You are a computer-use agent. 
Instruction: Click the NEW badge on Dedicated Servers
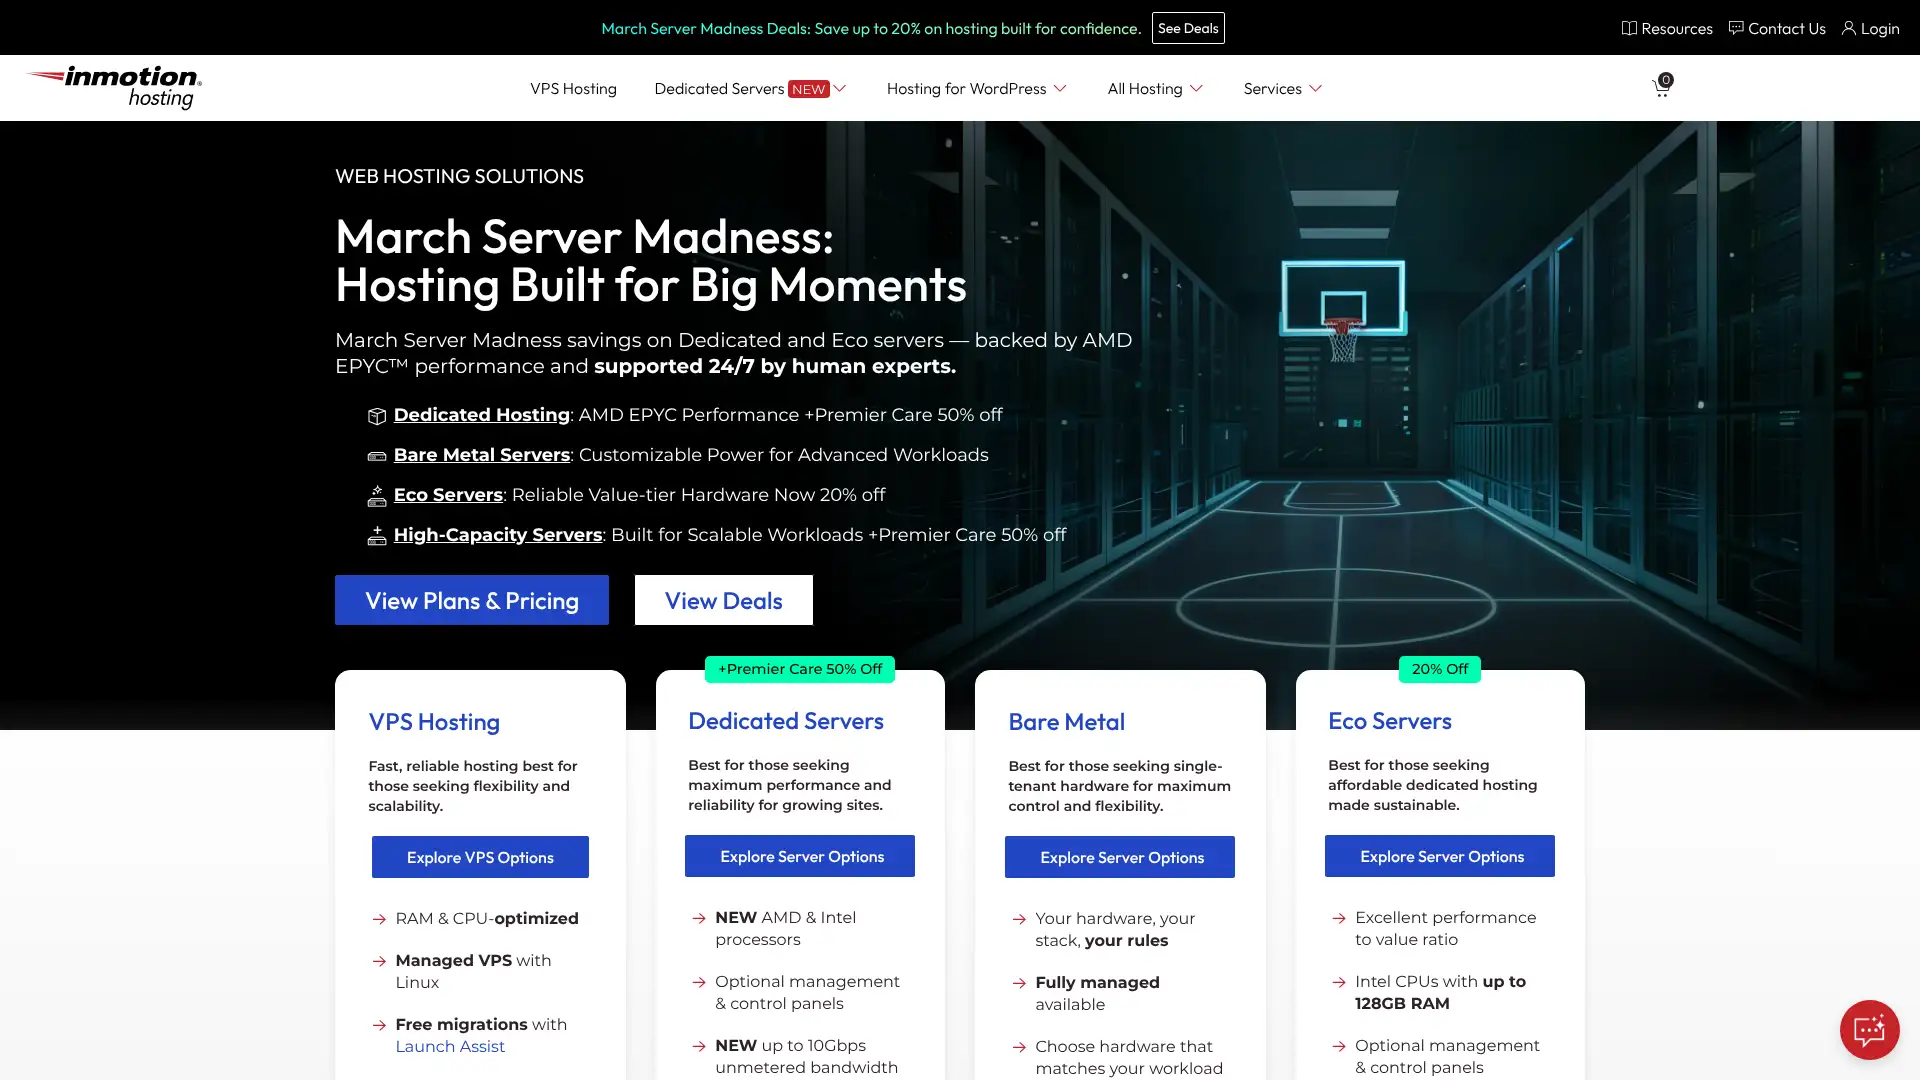808,89
